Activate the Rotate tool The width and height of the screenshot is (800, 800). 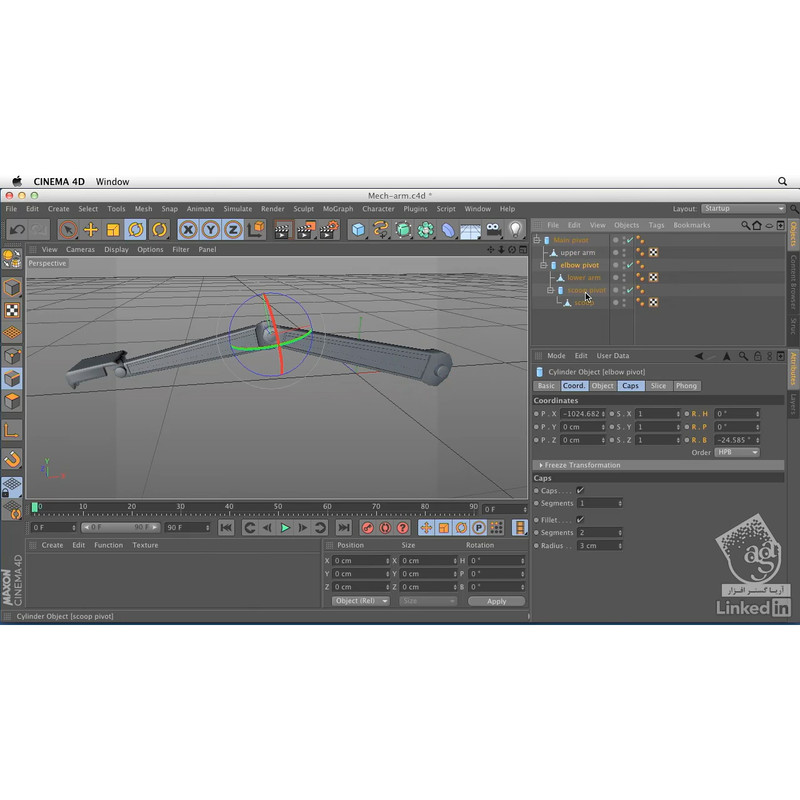[x=136, y=230]
